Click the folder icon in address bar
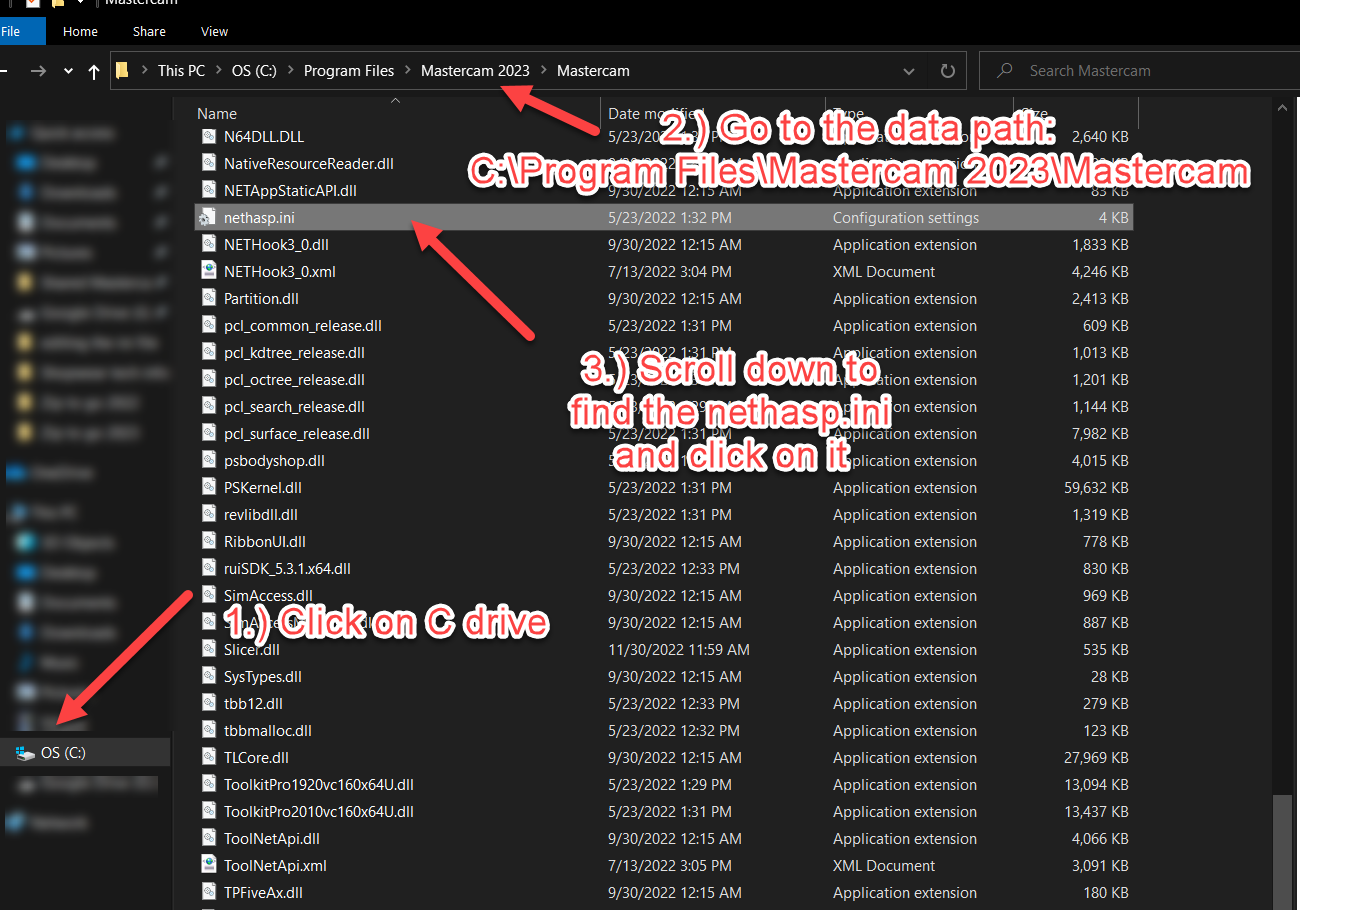Screen dimensions: 1351x910 [123, 70]
